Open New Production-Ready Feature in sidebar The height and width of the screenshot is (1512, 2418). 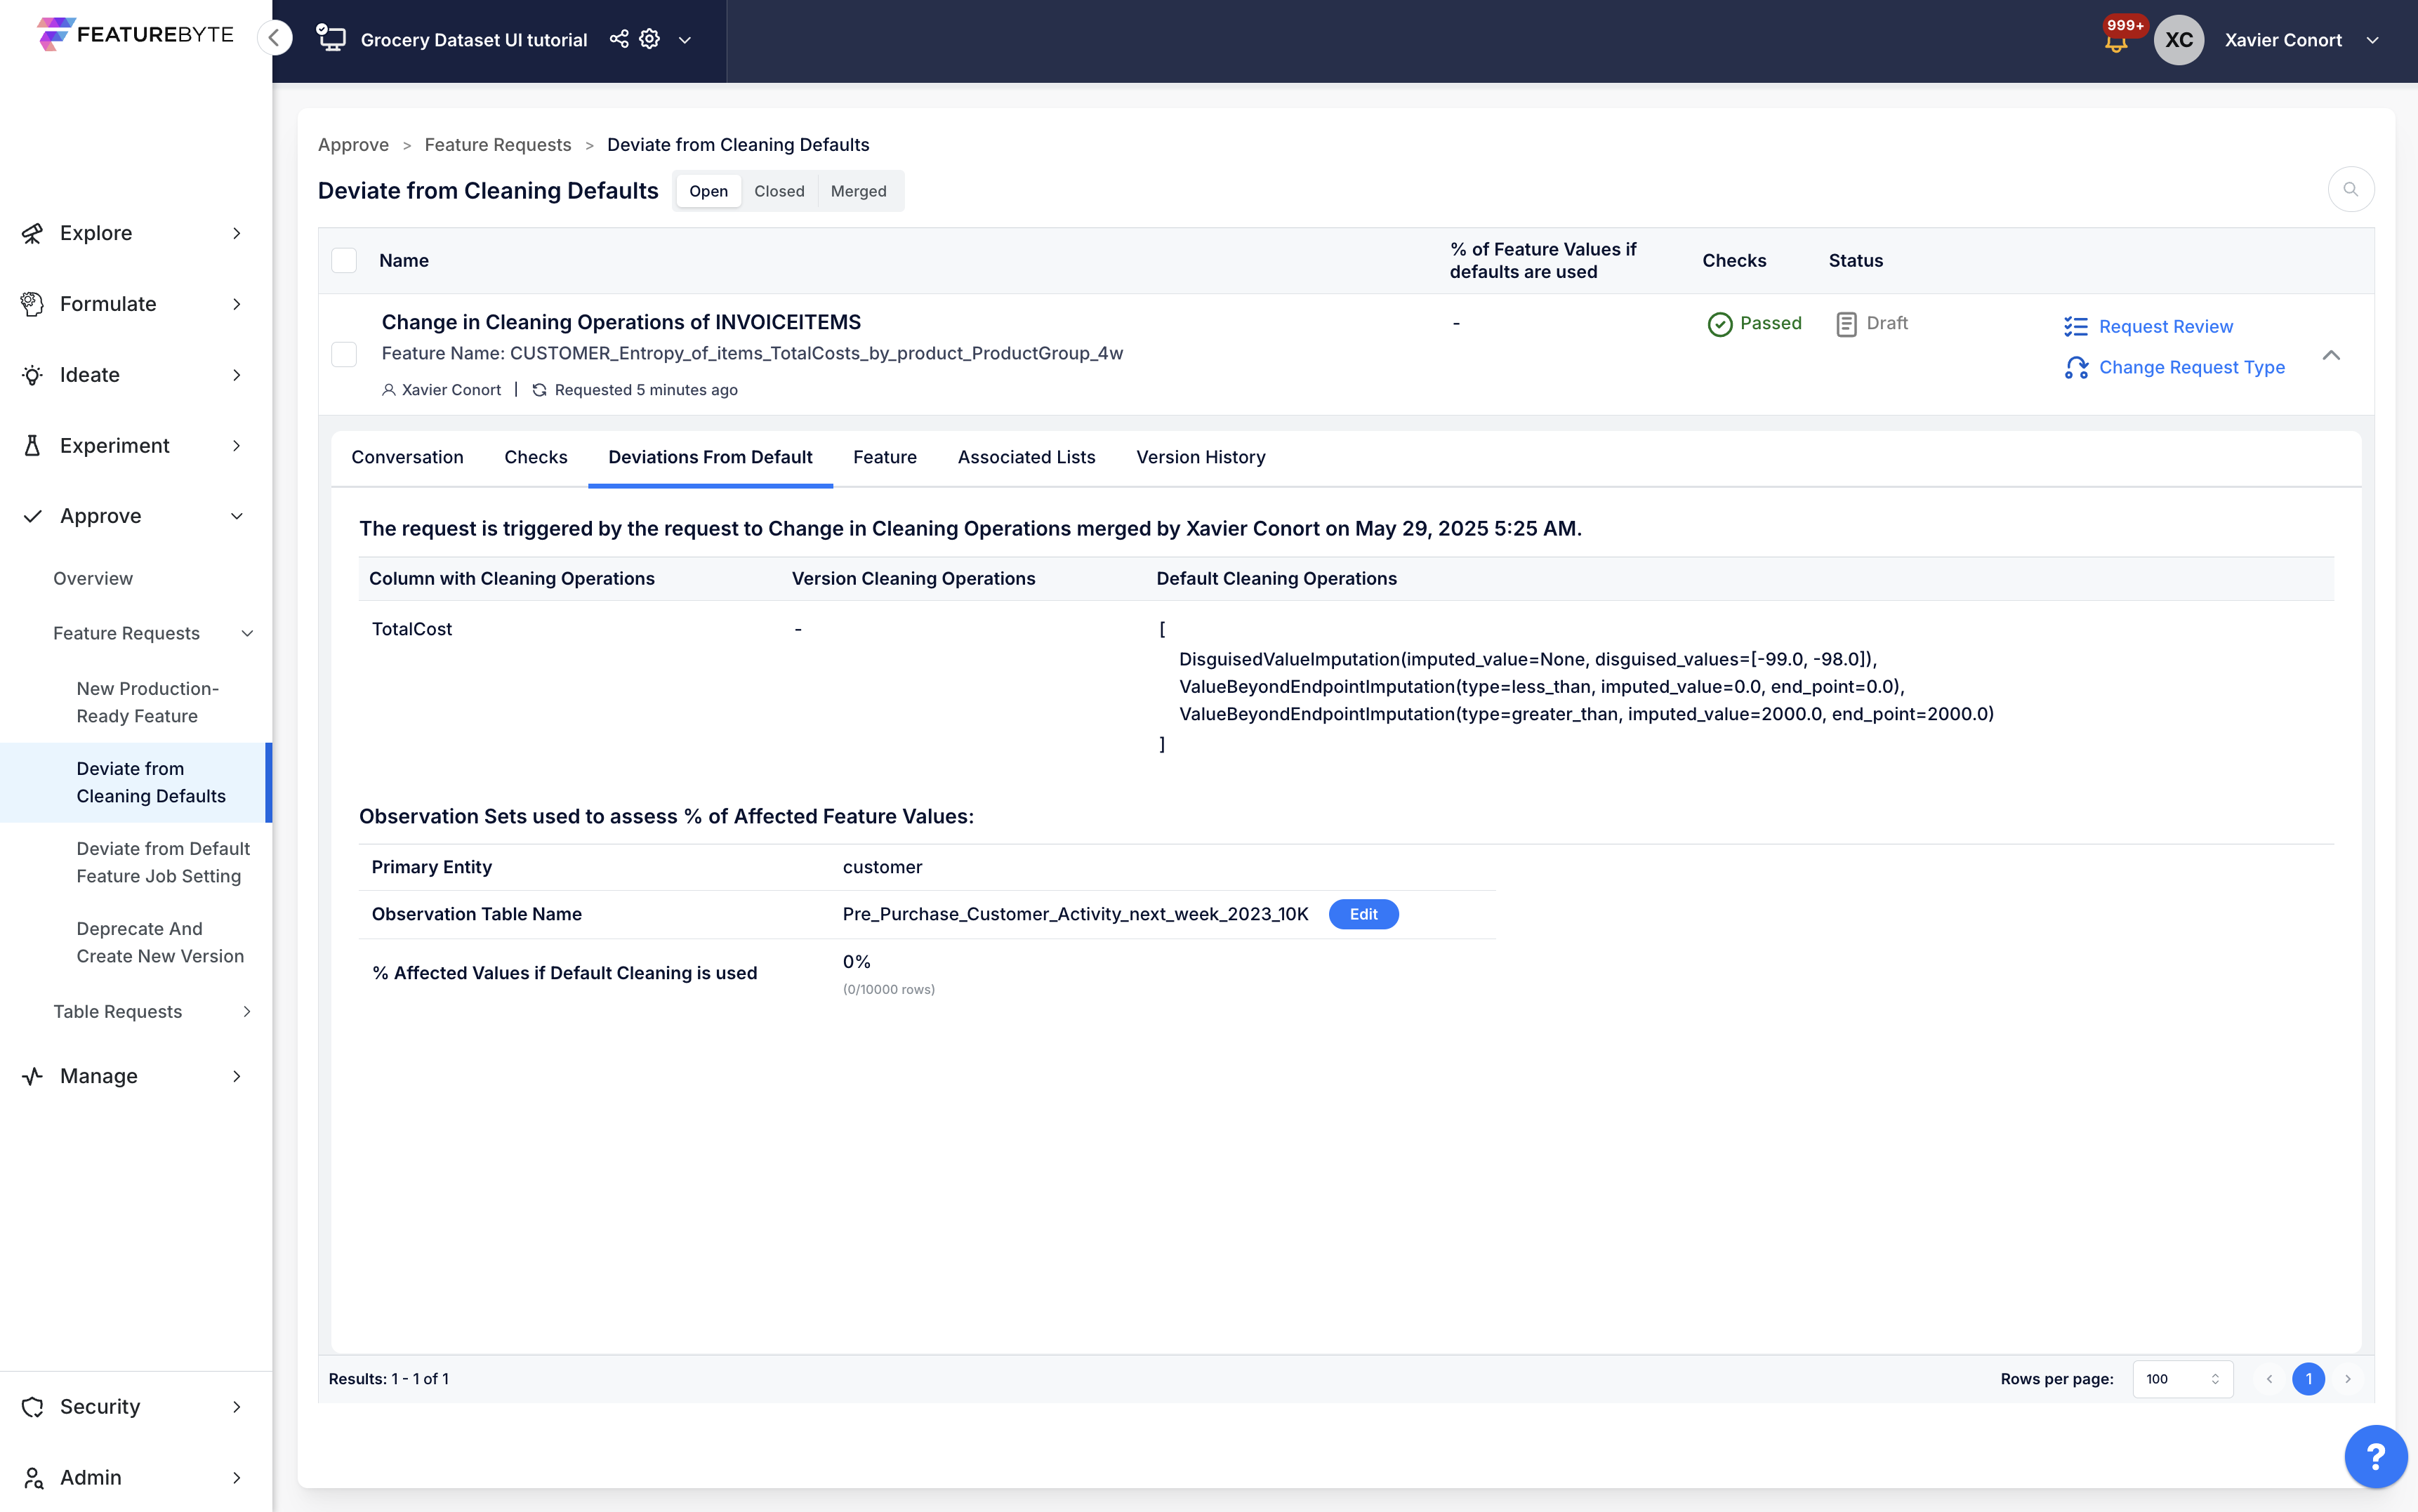coord(148,702)
